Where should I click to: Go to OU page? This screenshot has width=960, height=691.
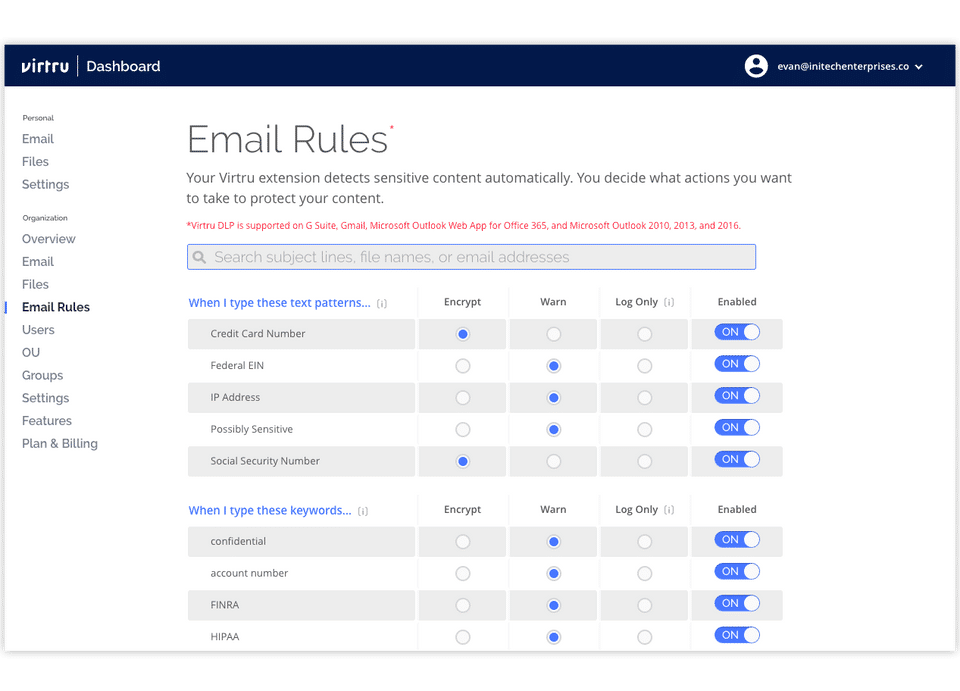[31, 353]
